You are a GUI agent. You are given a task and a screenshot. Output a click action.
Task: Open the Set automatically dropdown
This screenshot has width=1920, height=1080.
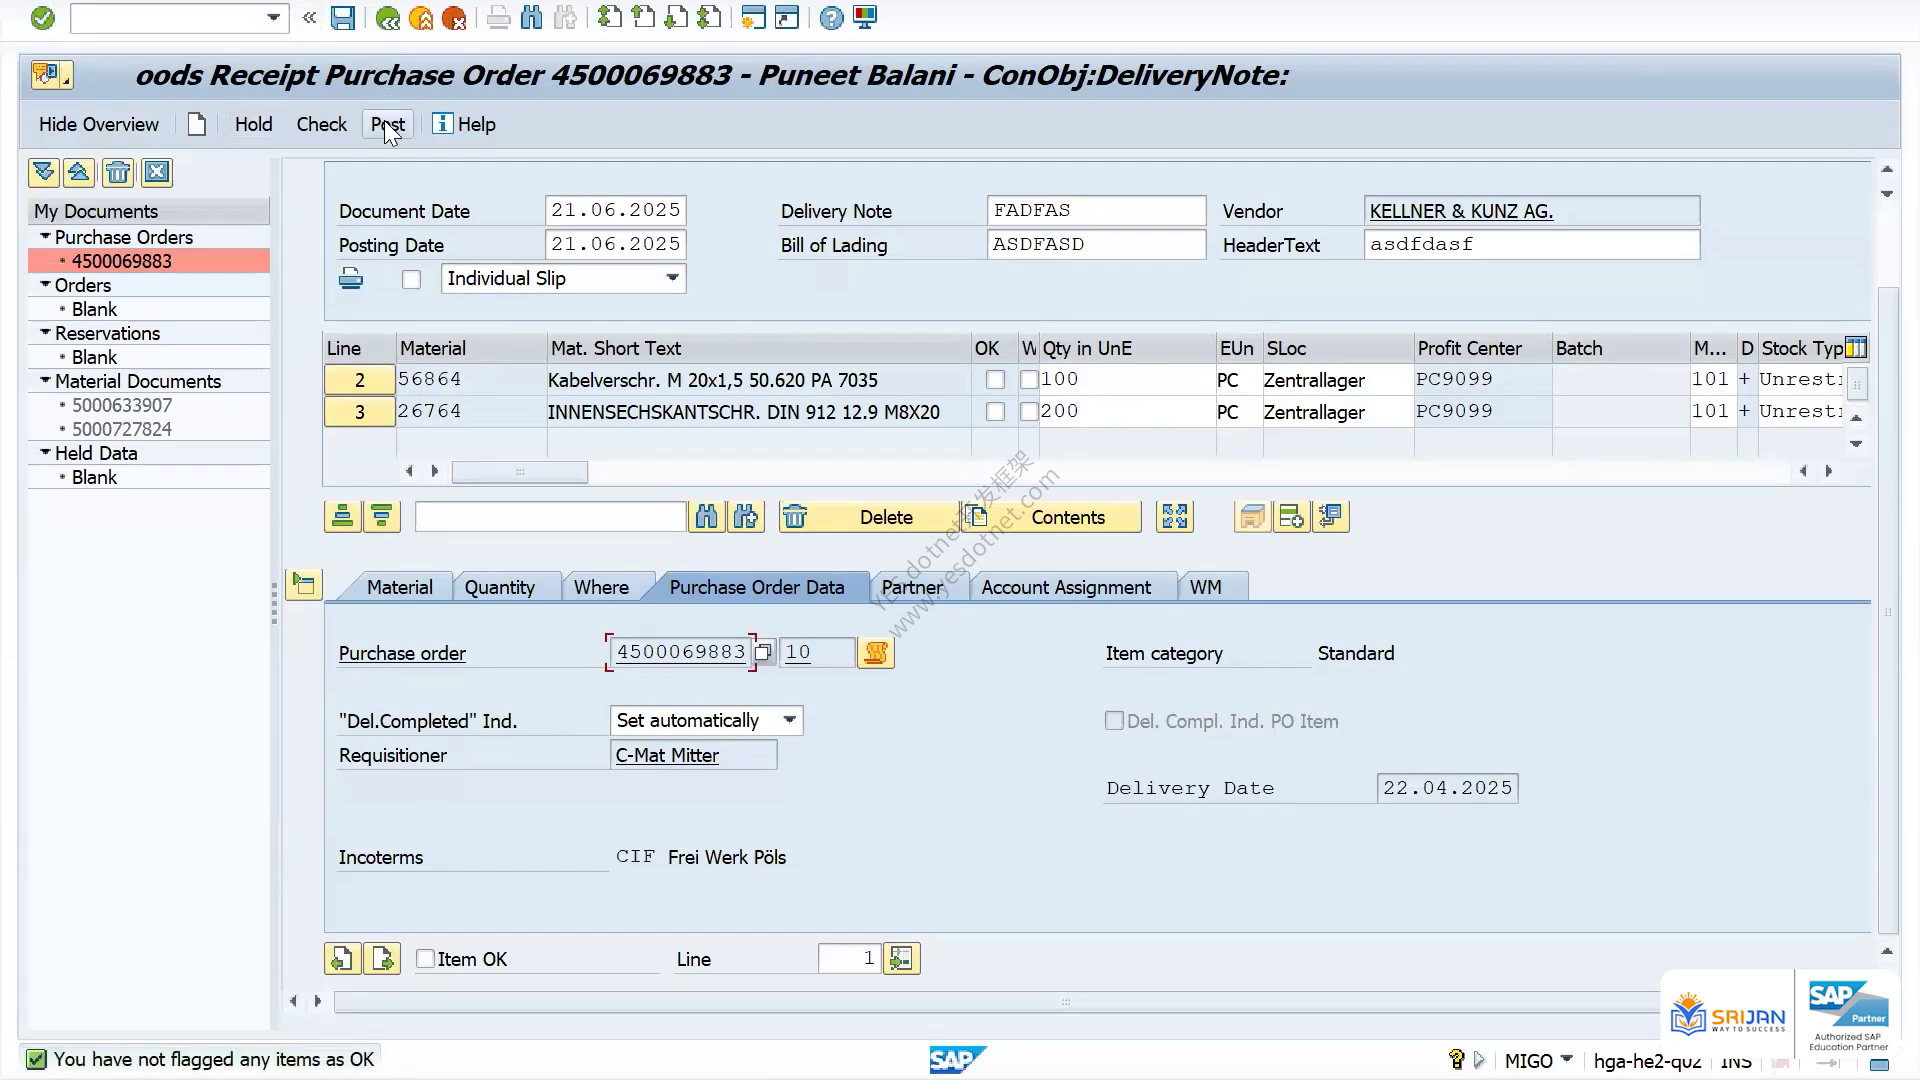[790, 720]
